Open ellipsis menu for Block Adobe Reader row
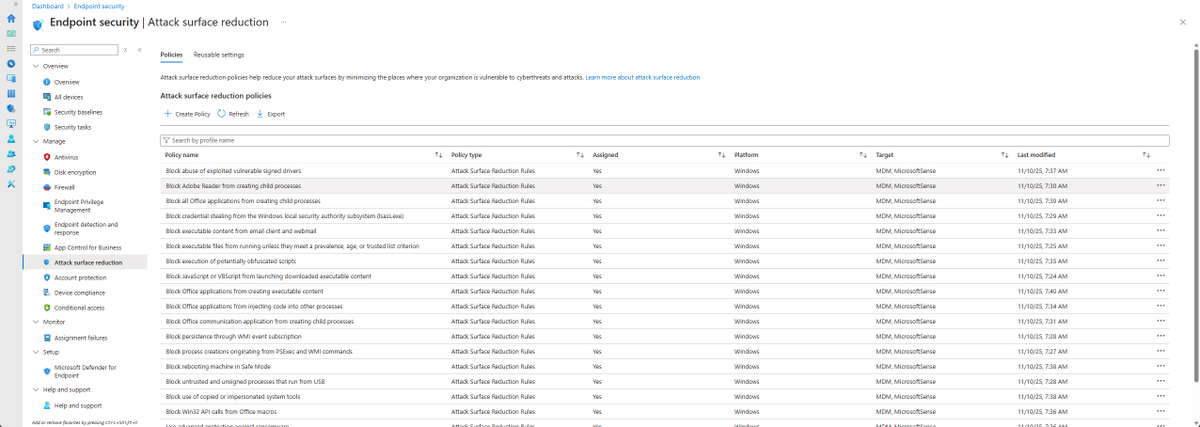1200x427 pixels. point(1160,185)
